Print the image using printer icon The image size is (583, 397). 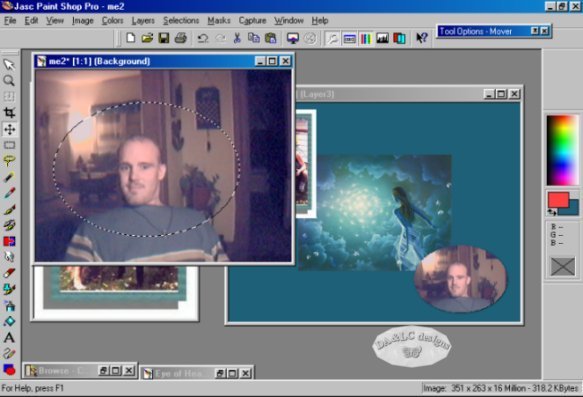pos(181,38)
